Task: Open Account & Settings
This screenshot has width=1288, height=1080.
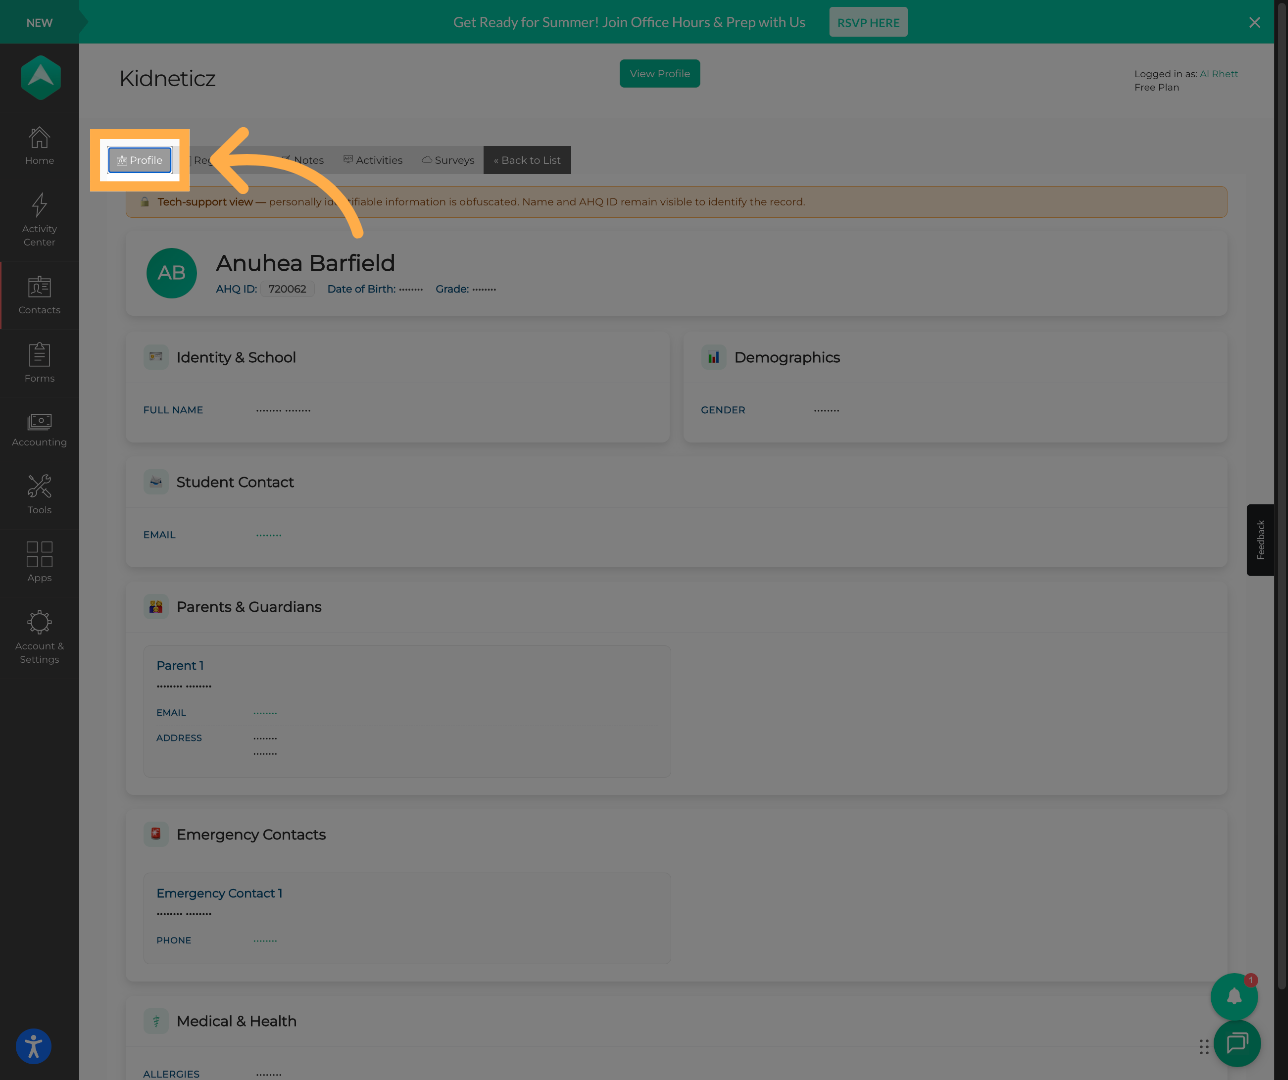Action: [x=39, y=637]
